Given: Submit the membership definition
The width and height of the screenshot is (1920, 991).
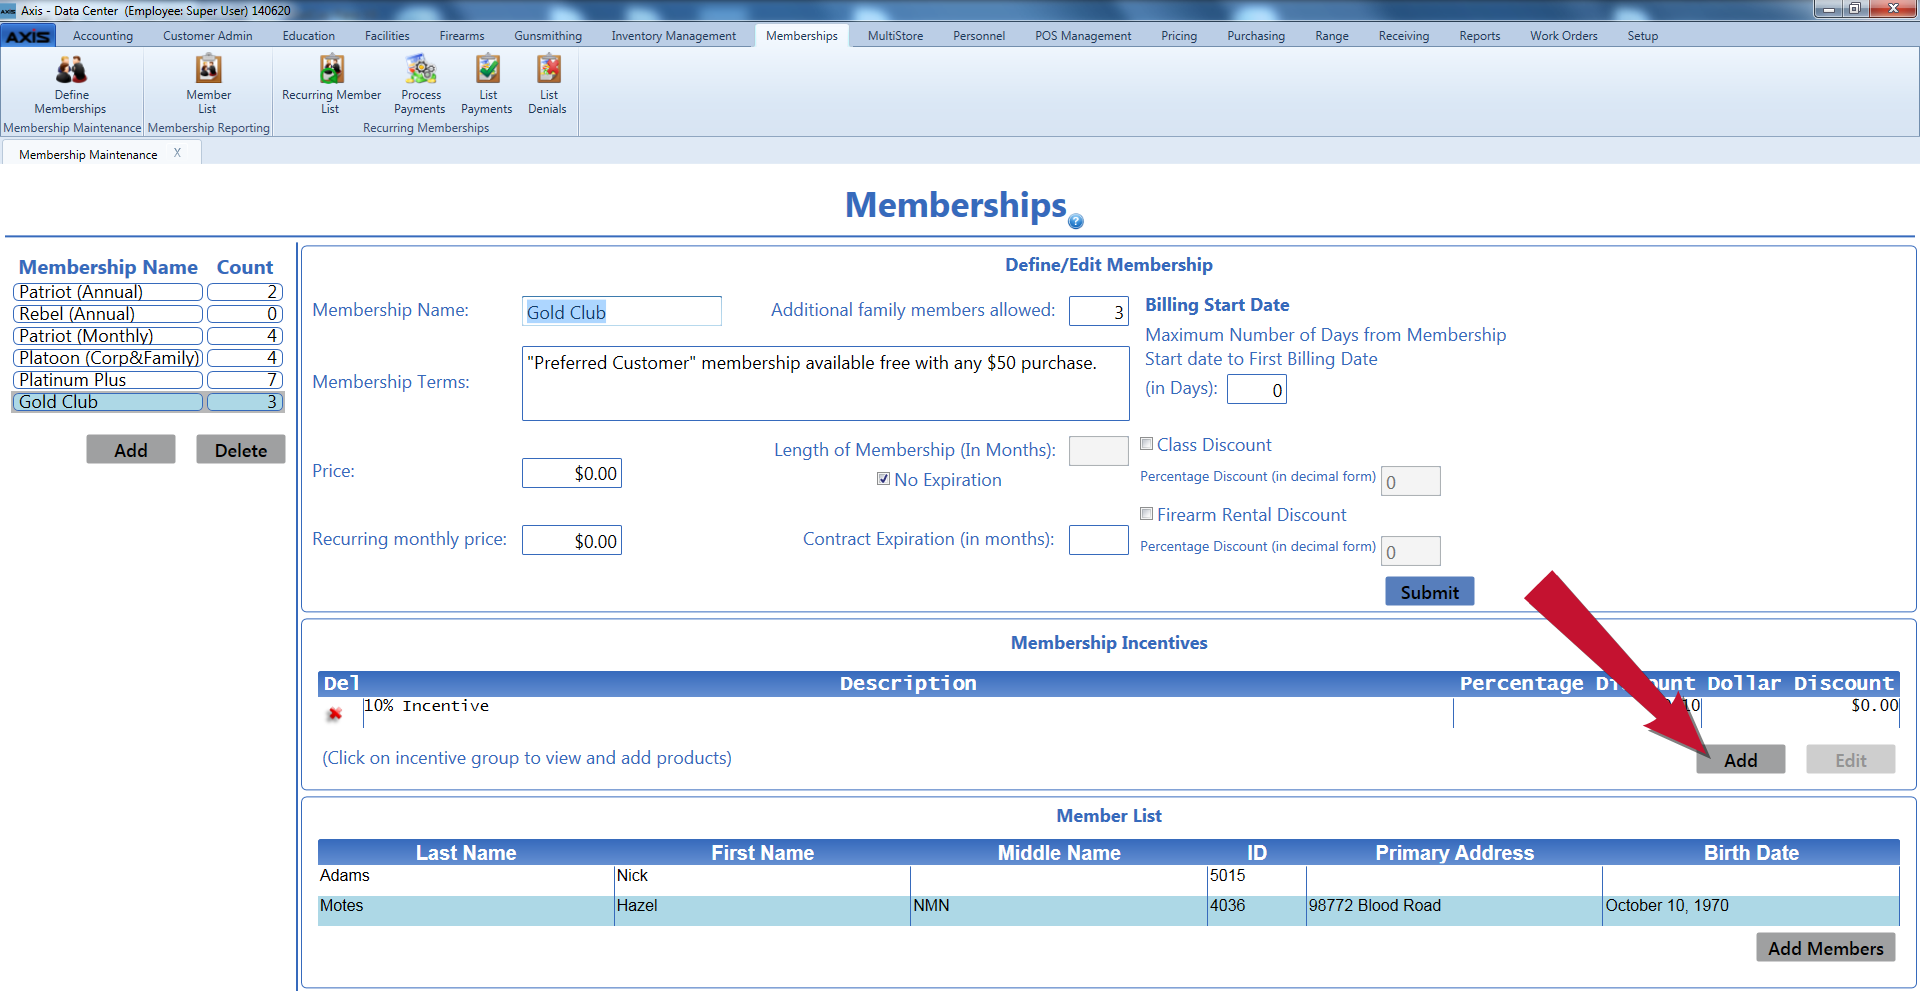Looking at the screenshot, I should point(1430,592).
